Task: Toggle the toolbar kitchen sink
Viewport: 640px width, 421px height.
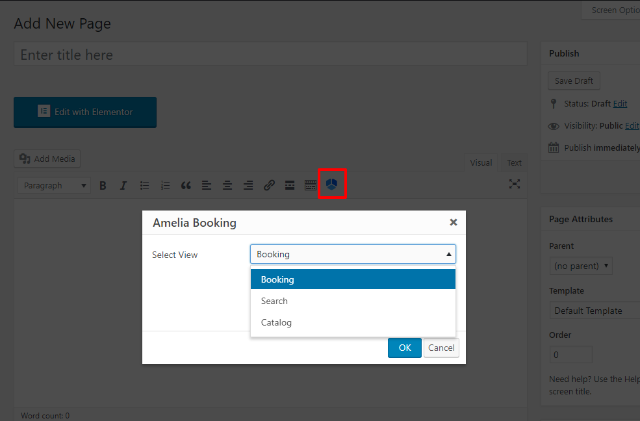Action: [311, 185]
